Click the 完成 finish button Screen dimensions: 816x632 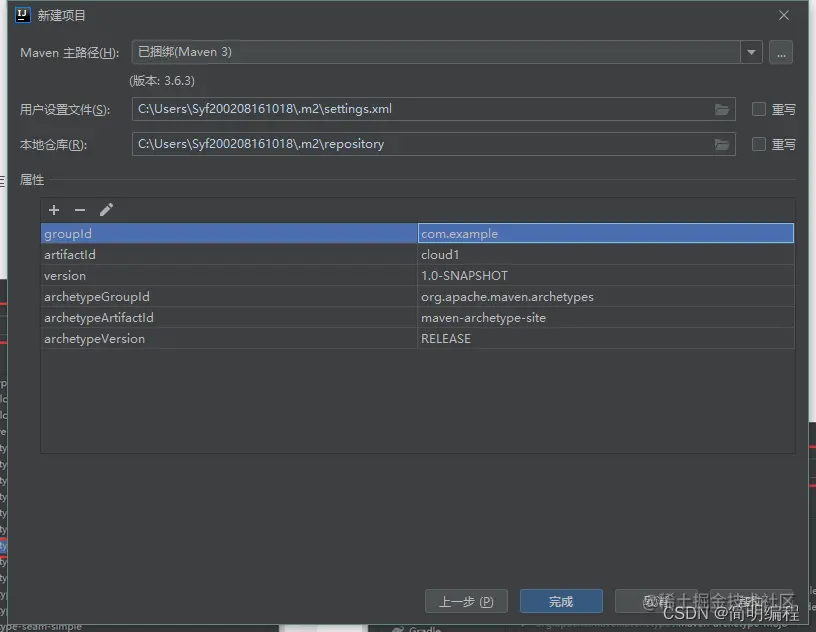(561, 602)
